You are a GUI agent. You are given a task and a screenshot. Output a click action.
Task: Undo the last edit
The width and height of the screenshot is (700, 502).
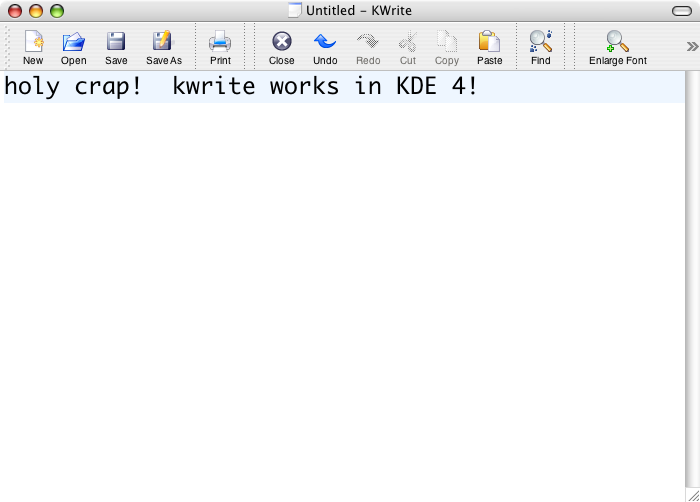tap(325, 47)
